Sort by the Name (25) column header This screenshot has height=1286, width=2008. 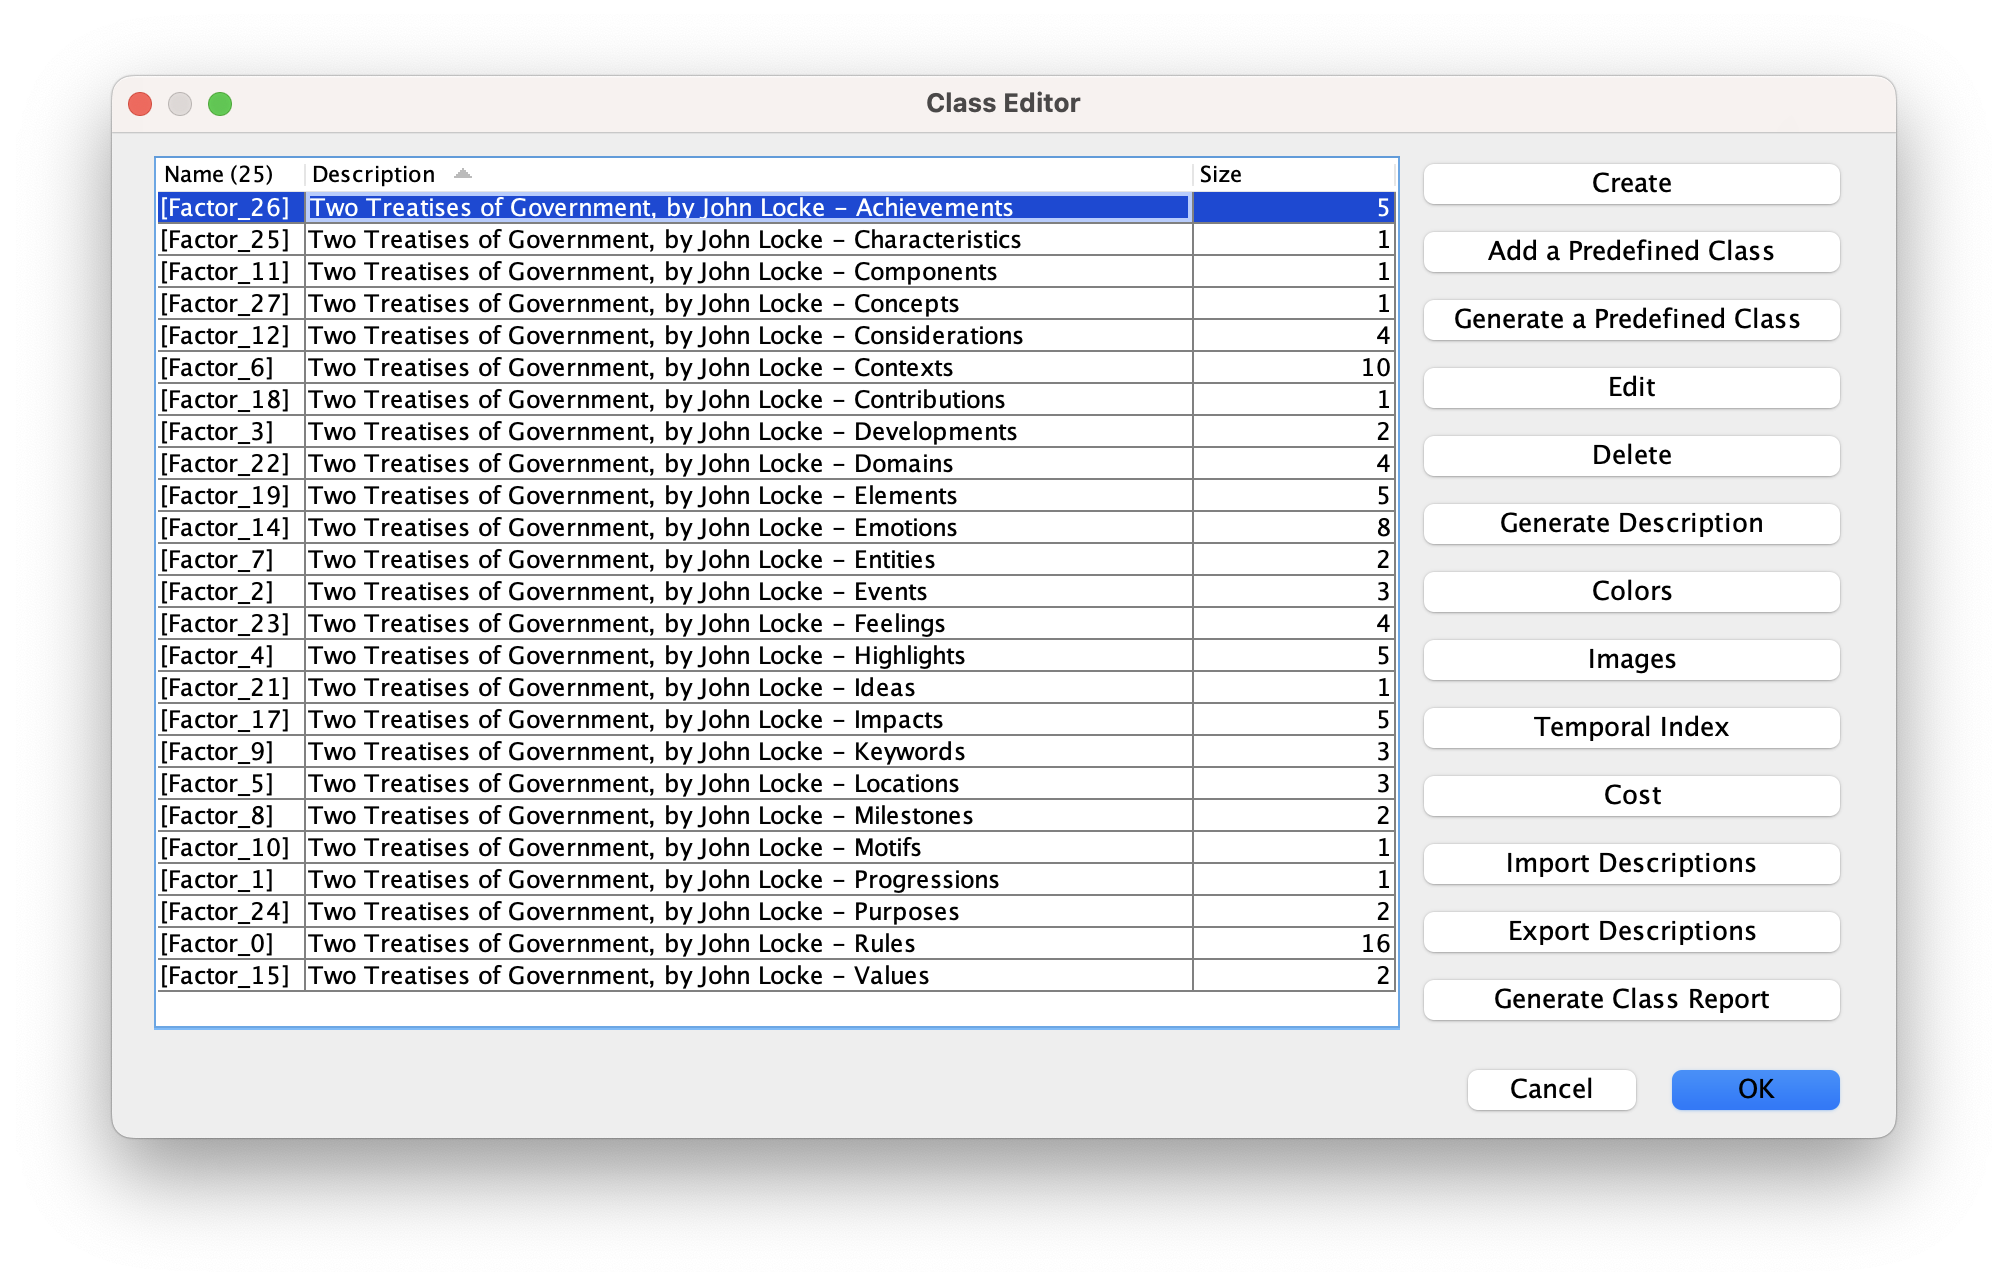pos(218,174)
